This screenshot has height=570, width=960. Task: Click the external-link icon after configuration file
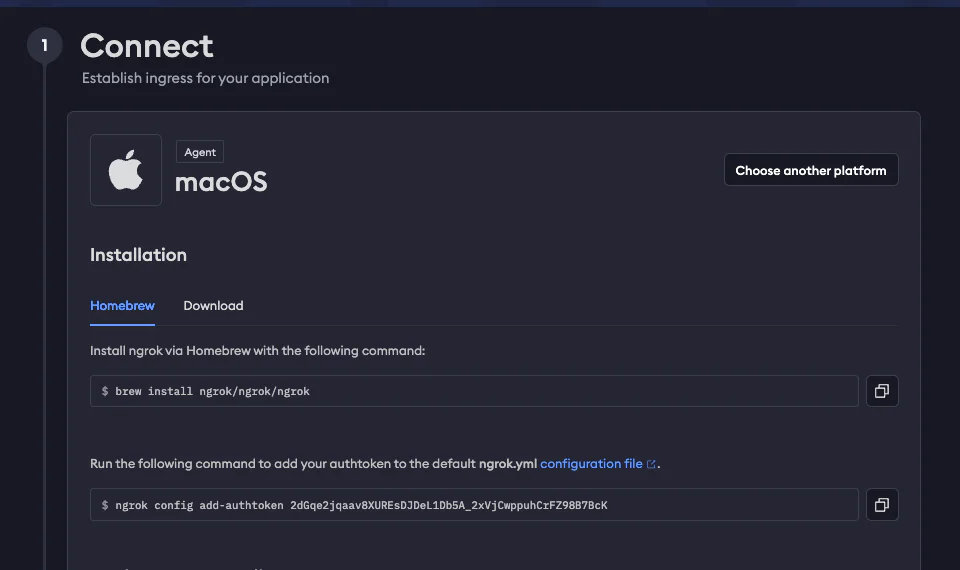pyautogui.click(x=651, y=464)
